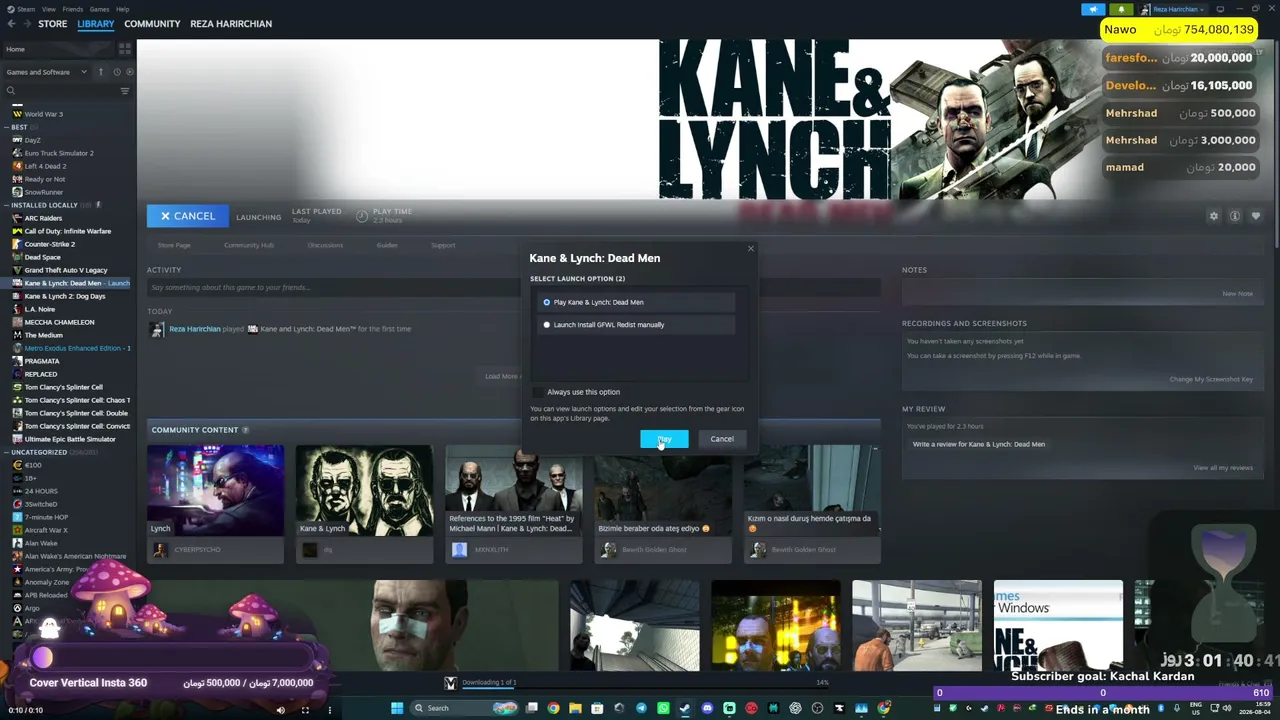Click the activity comment input field
Image resolution: width=1280 pixels, height=720 pixels.
513,288
